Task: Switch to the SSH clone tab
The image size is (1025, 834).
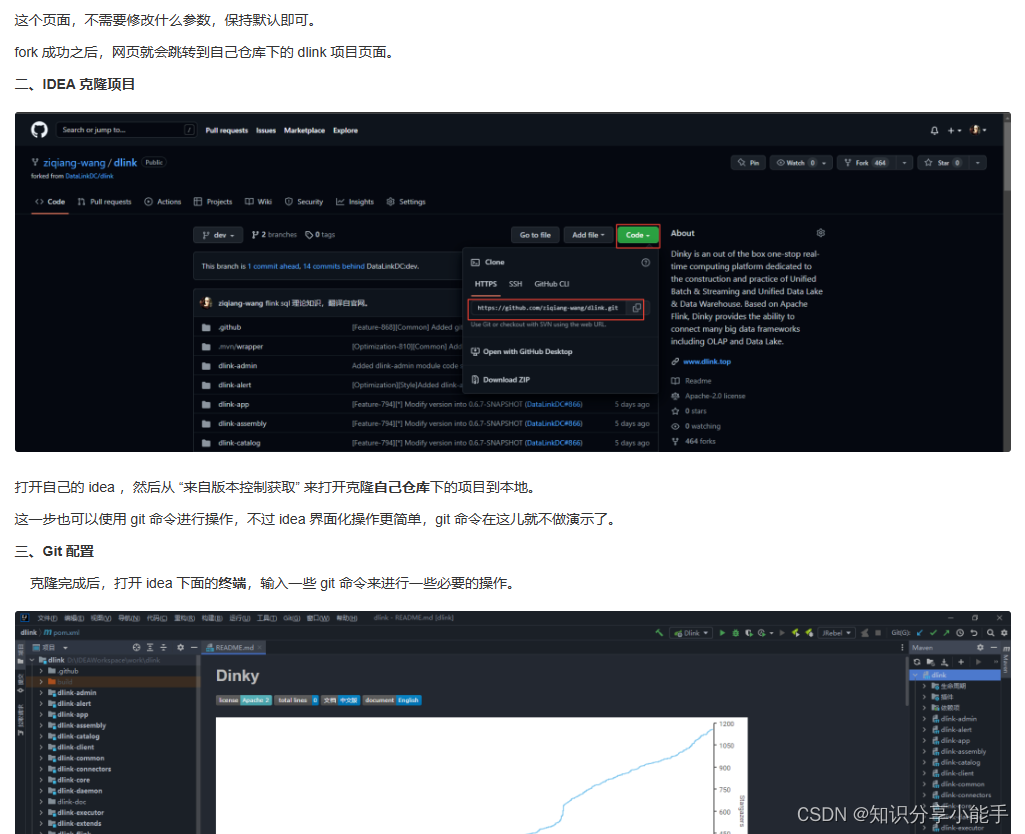Action: (515, 284)
